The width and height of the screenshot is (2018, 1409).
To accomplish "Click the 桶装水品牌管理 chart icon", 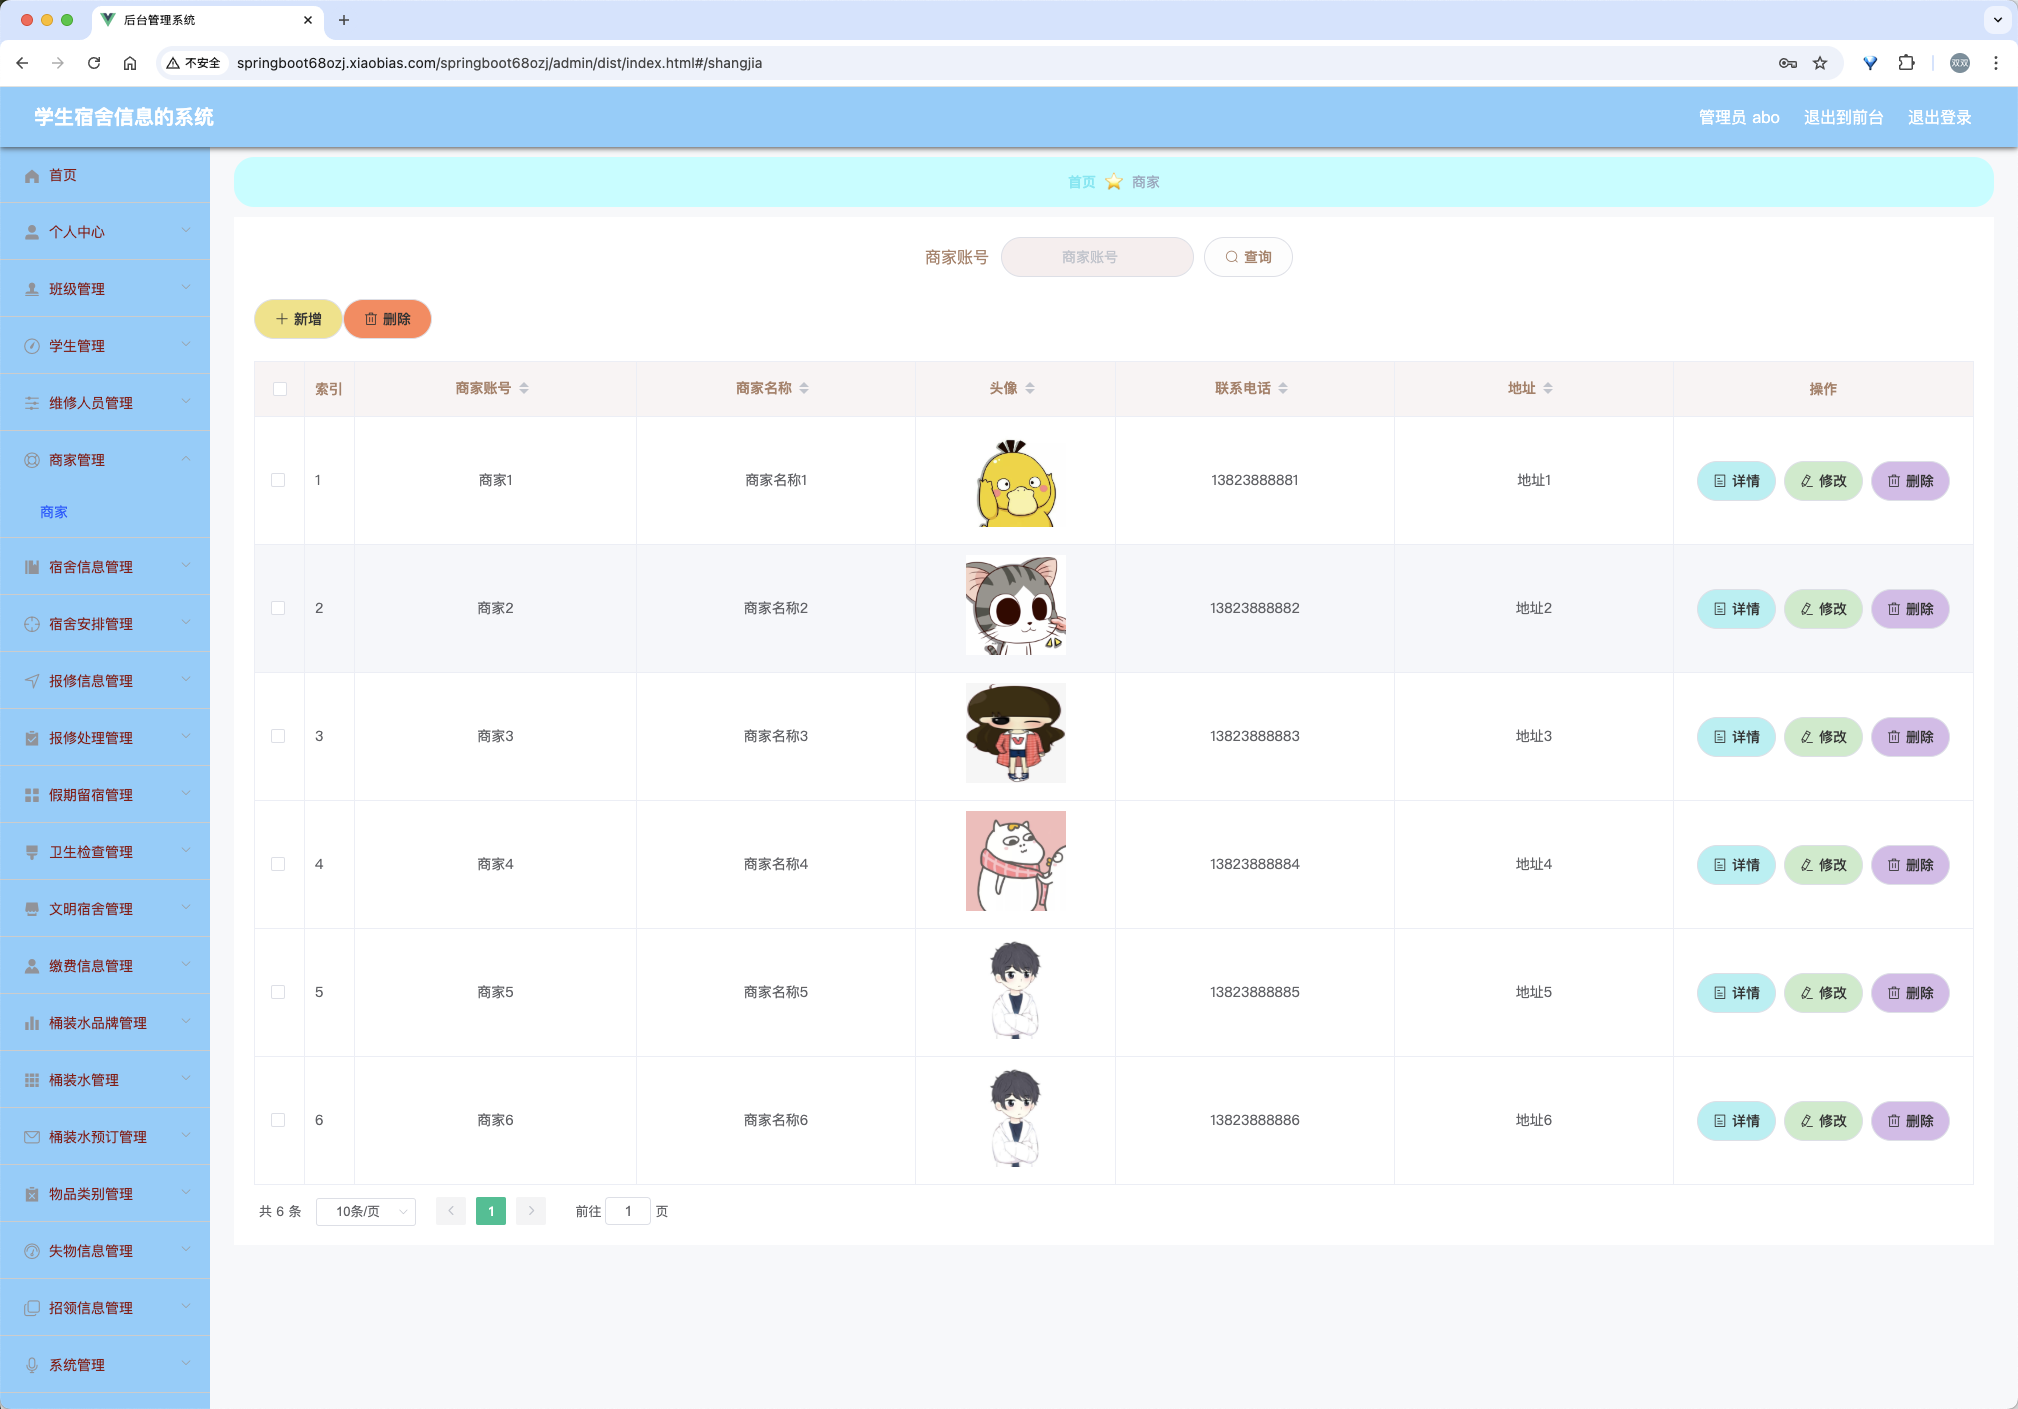I will pos(32,1024).
